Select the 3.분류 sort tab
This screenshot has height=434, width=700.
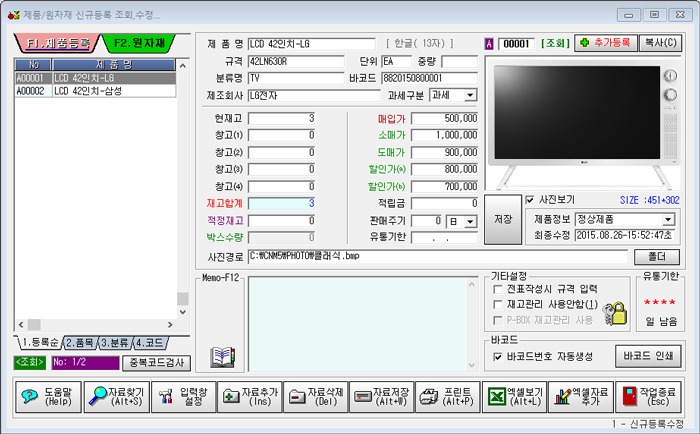coord(115,343)
